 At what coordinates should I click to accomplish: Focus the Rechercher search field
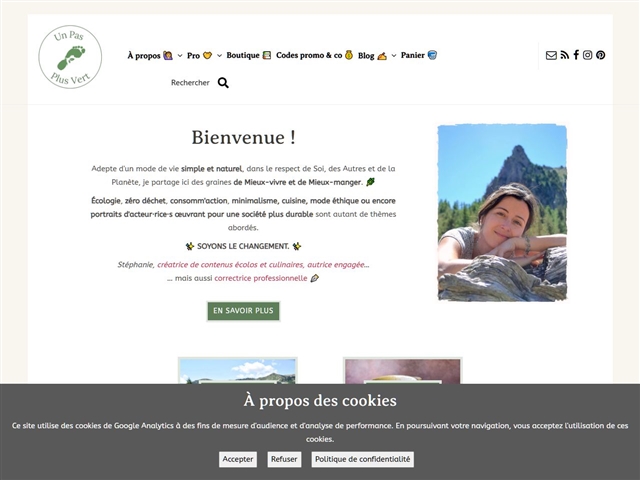point(190,83)
